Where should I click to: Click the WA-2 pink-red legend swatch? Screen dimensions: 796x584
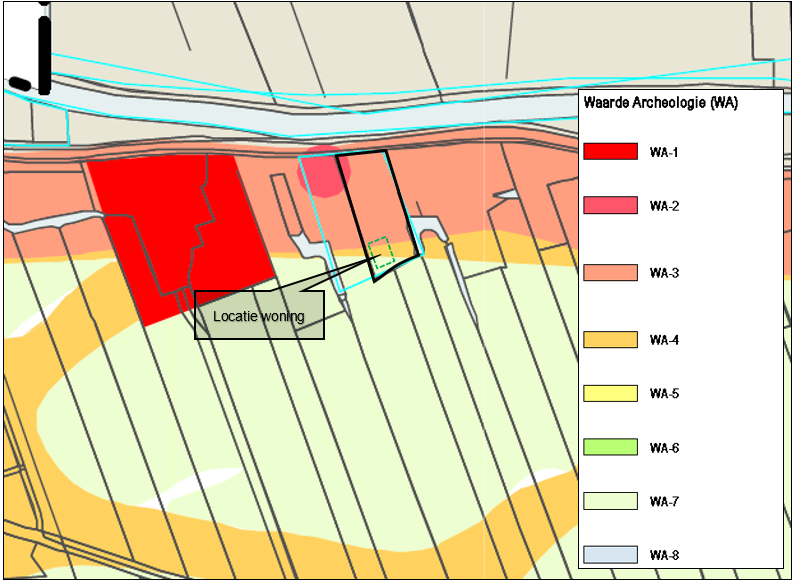[610, 205]
